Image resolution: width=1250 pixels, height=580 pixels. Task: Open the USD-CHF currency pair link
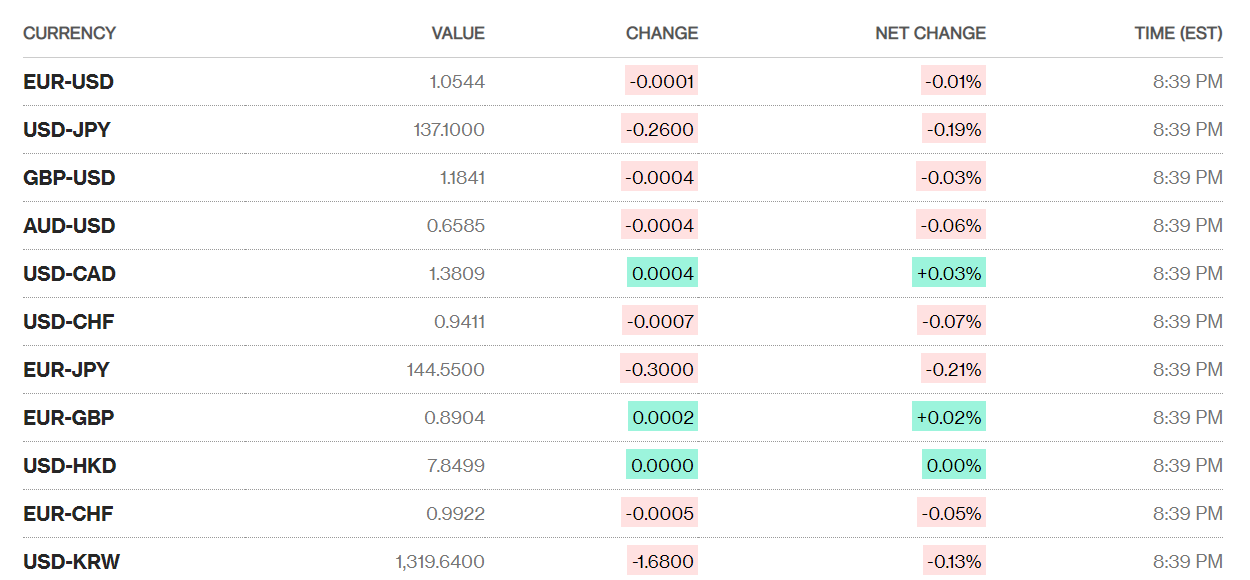pos(68,322)
